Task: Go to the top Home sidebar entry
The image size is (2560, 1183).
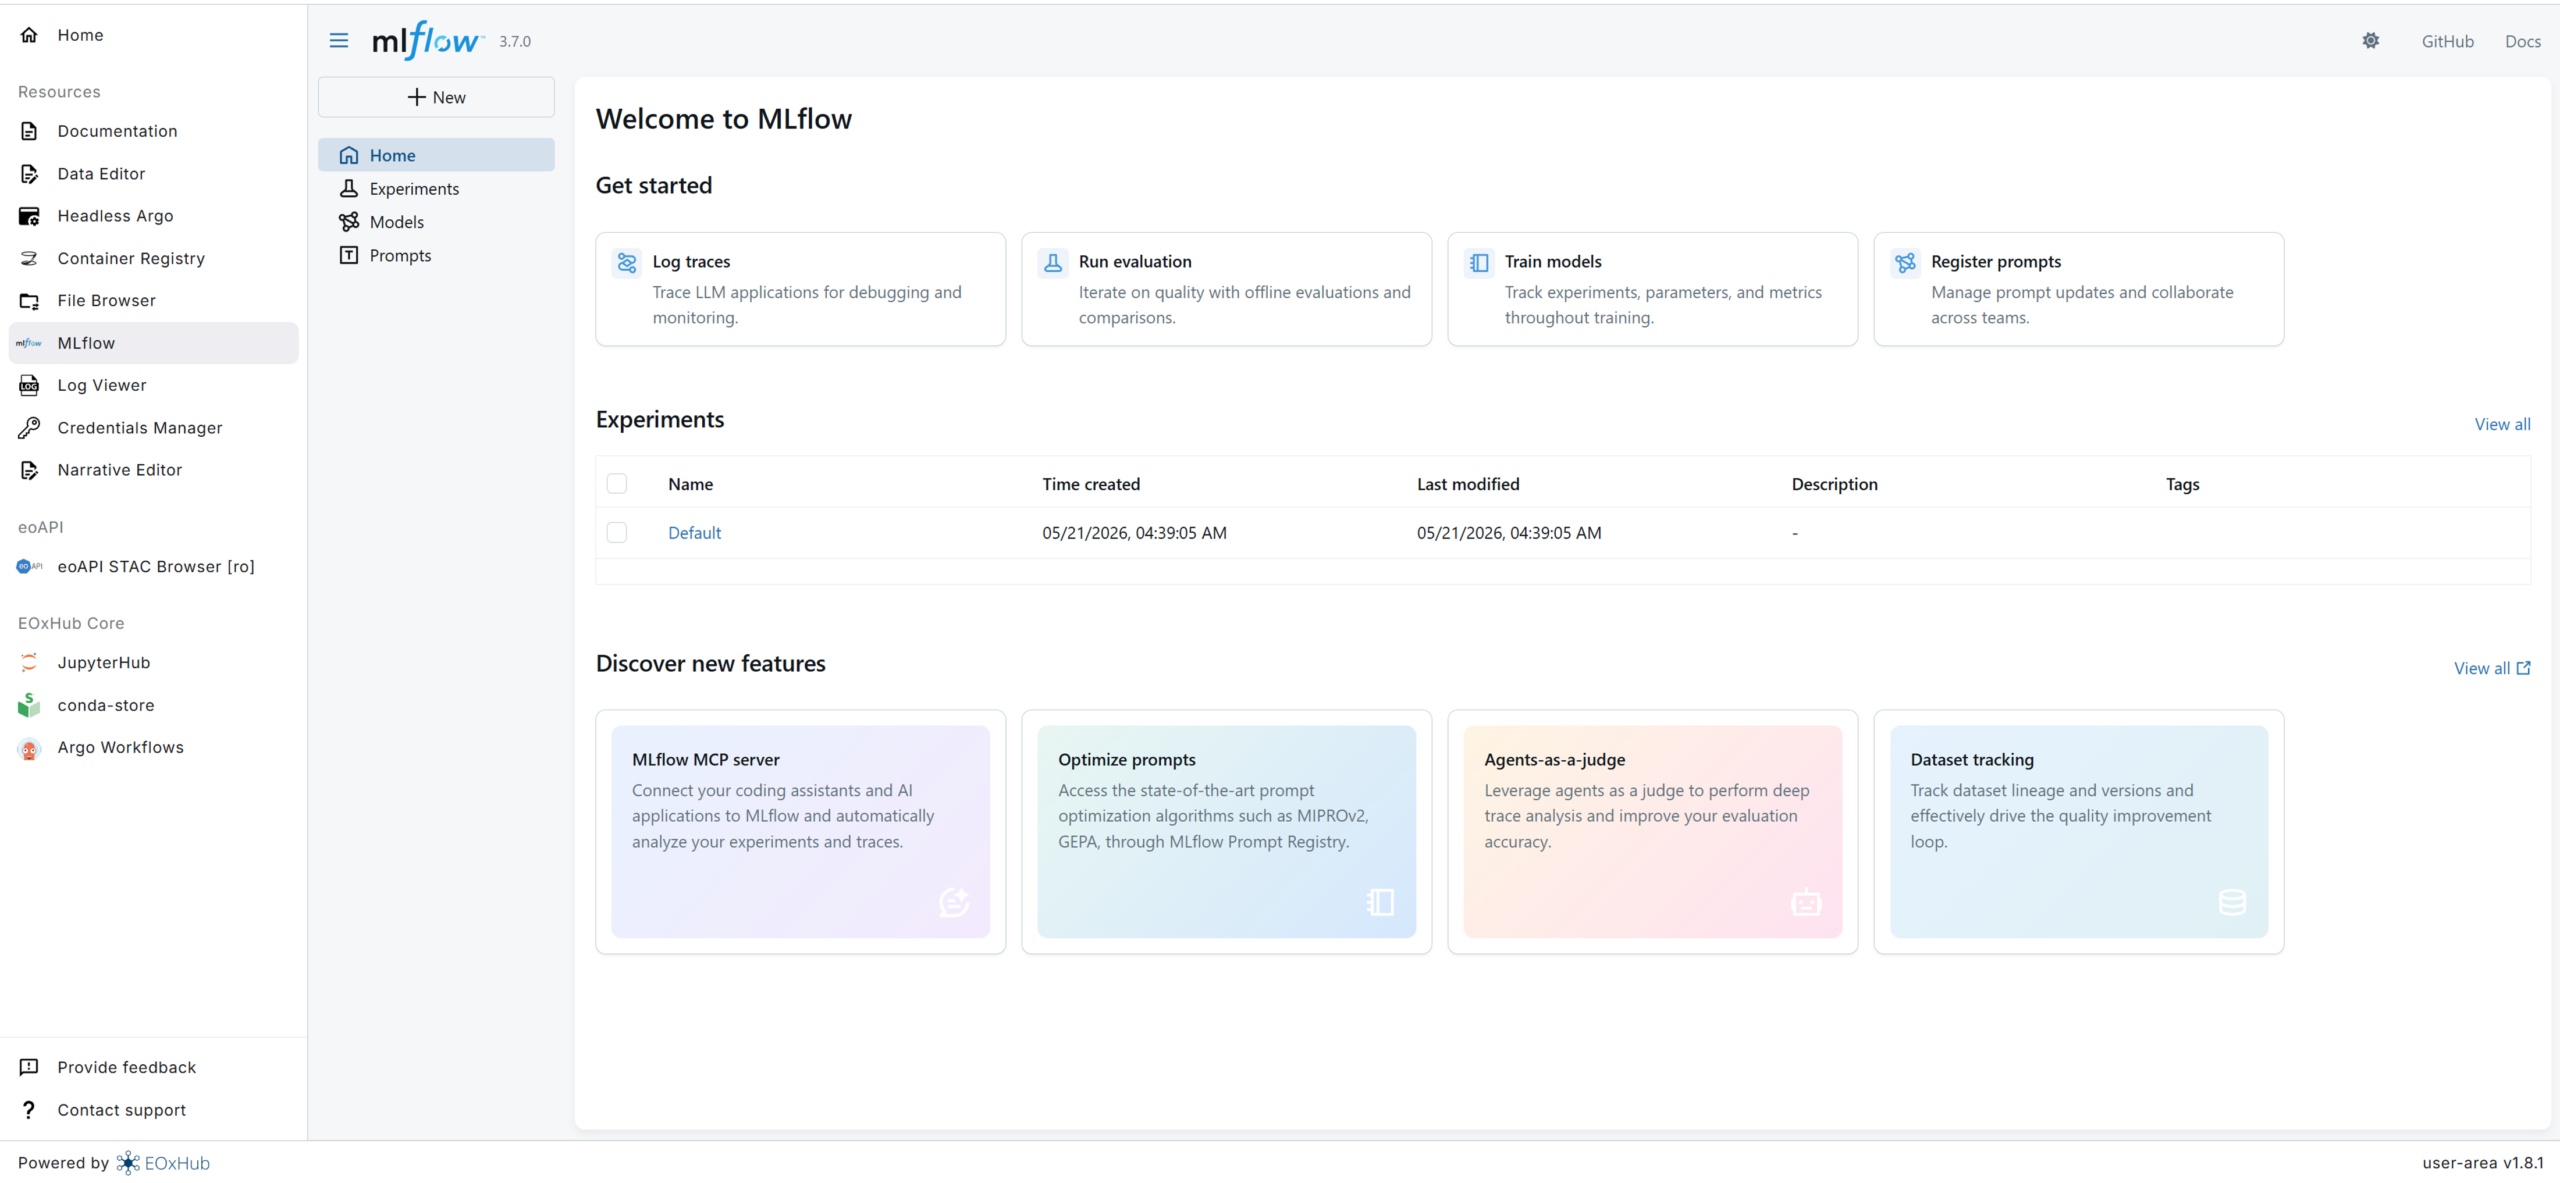Action: [153, 35]
